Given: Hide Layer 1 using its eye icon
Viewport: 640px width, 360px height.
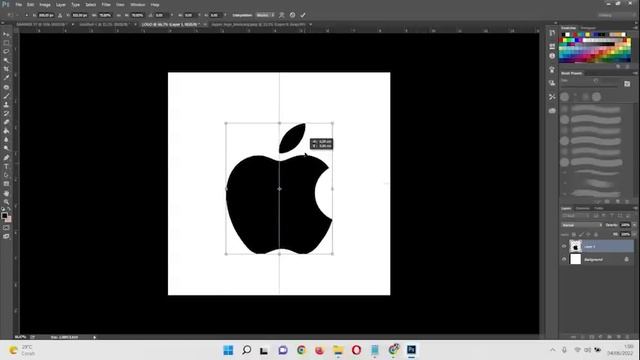Looking at the screenshot, I should pyautogui.click(x=564, y=247).
